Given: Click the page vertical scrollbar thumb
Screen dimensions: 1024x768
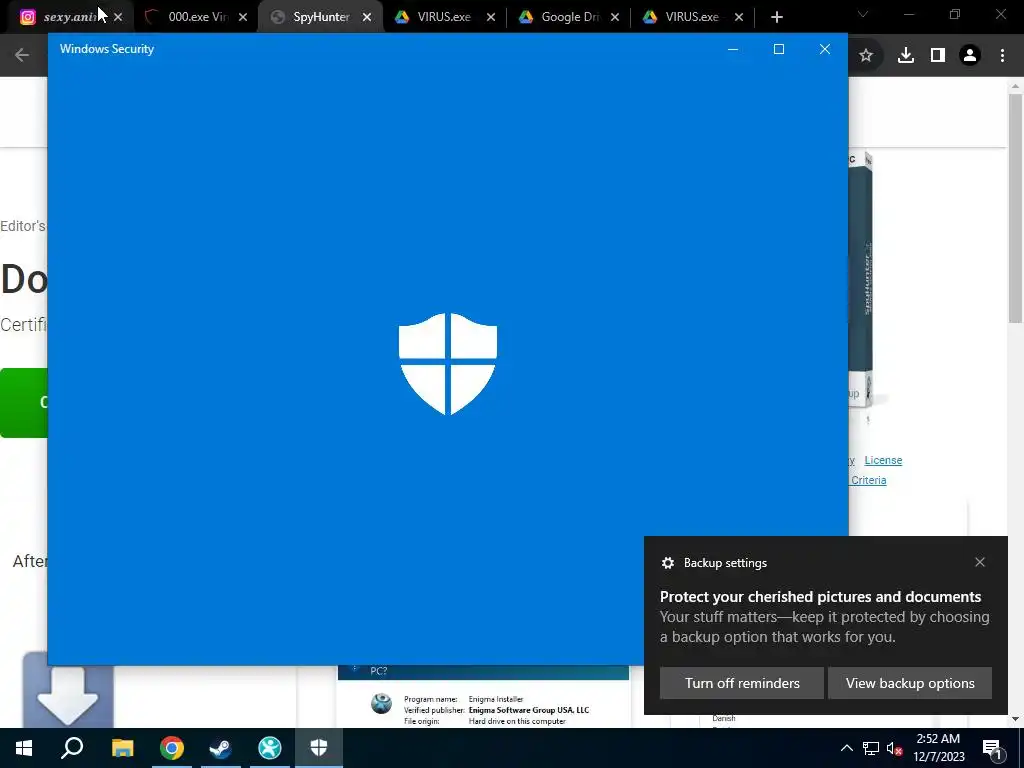Looking at the screenshot, I should (x=1015, y=208).
